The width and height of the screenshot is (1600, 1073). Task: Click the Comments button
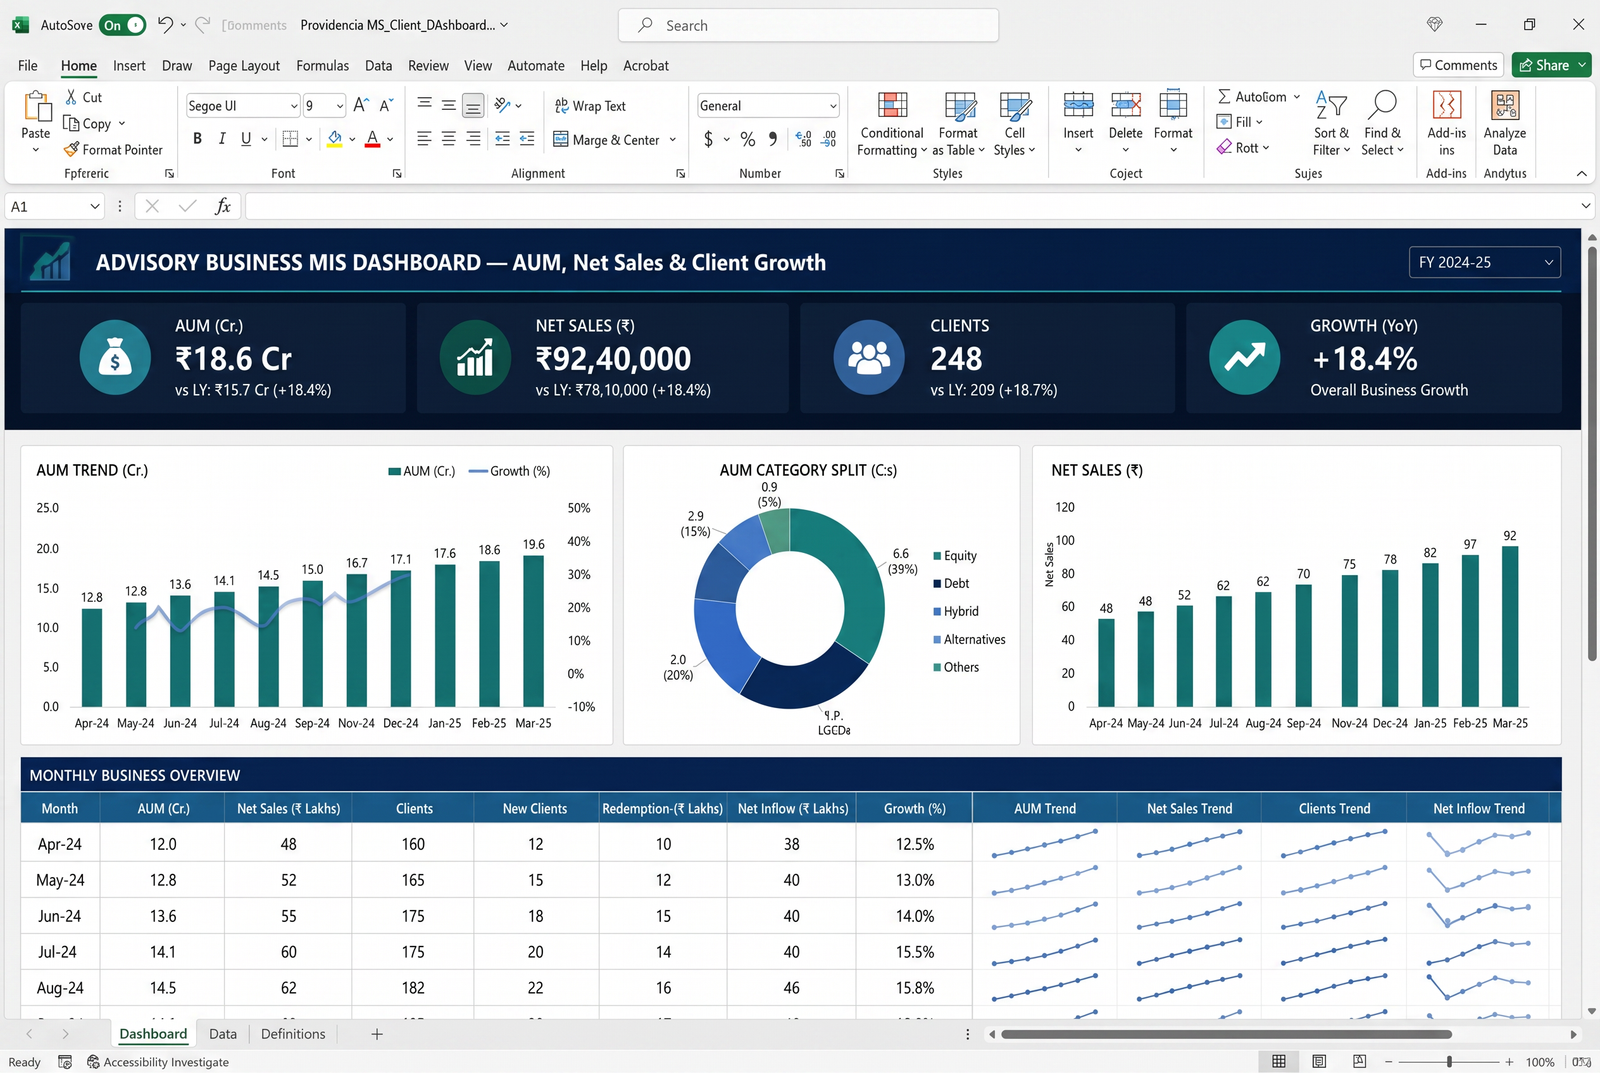point(1459,65)
